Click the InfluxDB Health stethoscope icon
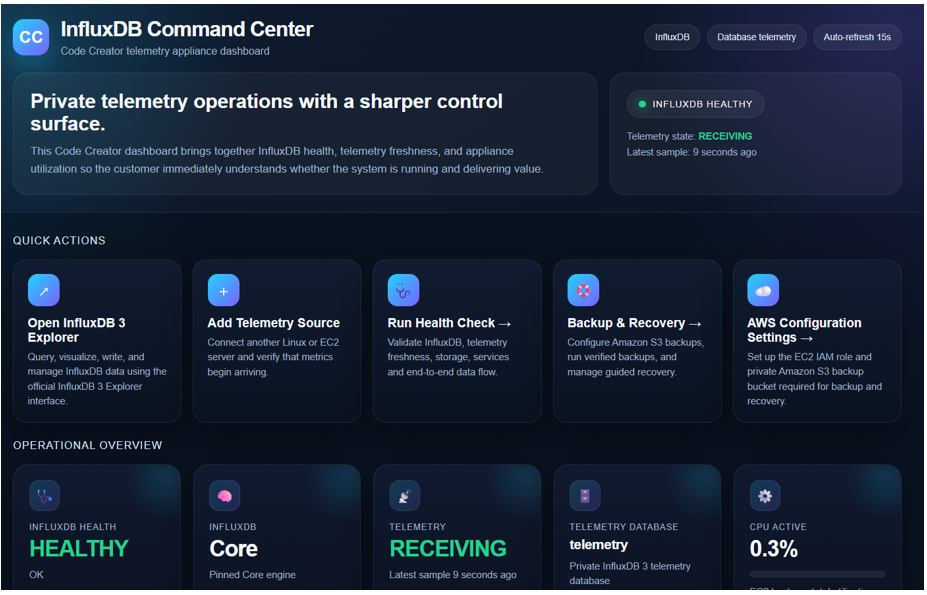 (44, 496)
